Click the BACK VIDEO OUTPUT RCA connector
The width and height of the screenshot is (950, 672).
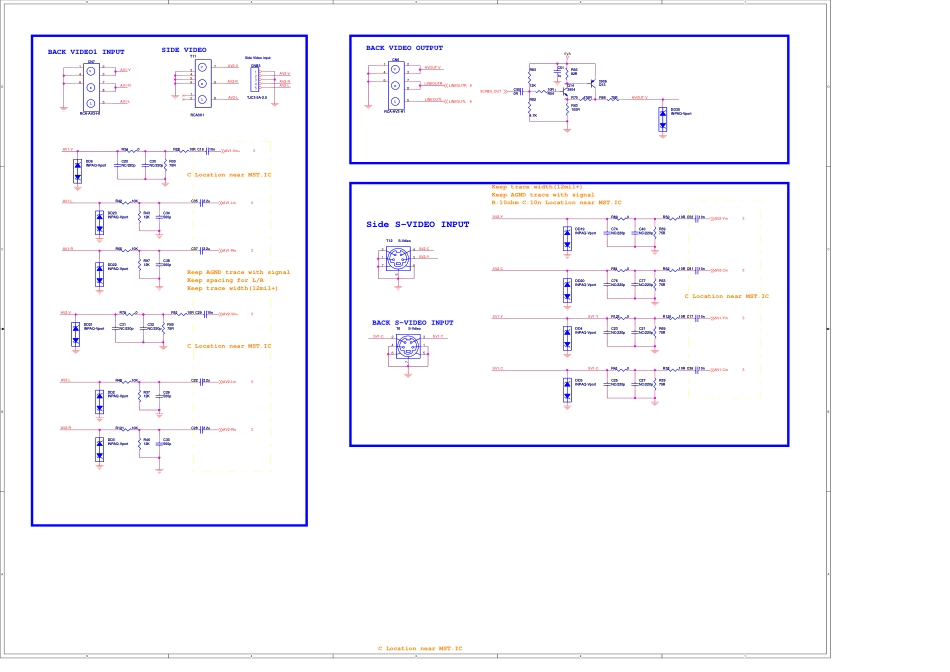coord(395,86)
